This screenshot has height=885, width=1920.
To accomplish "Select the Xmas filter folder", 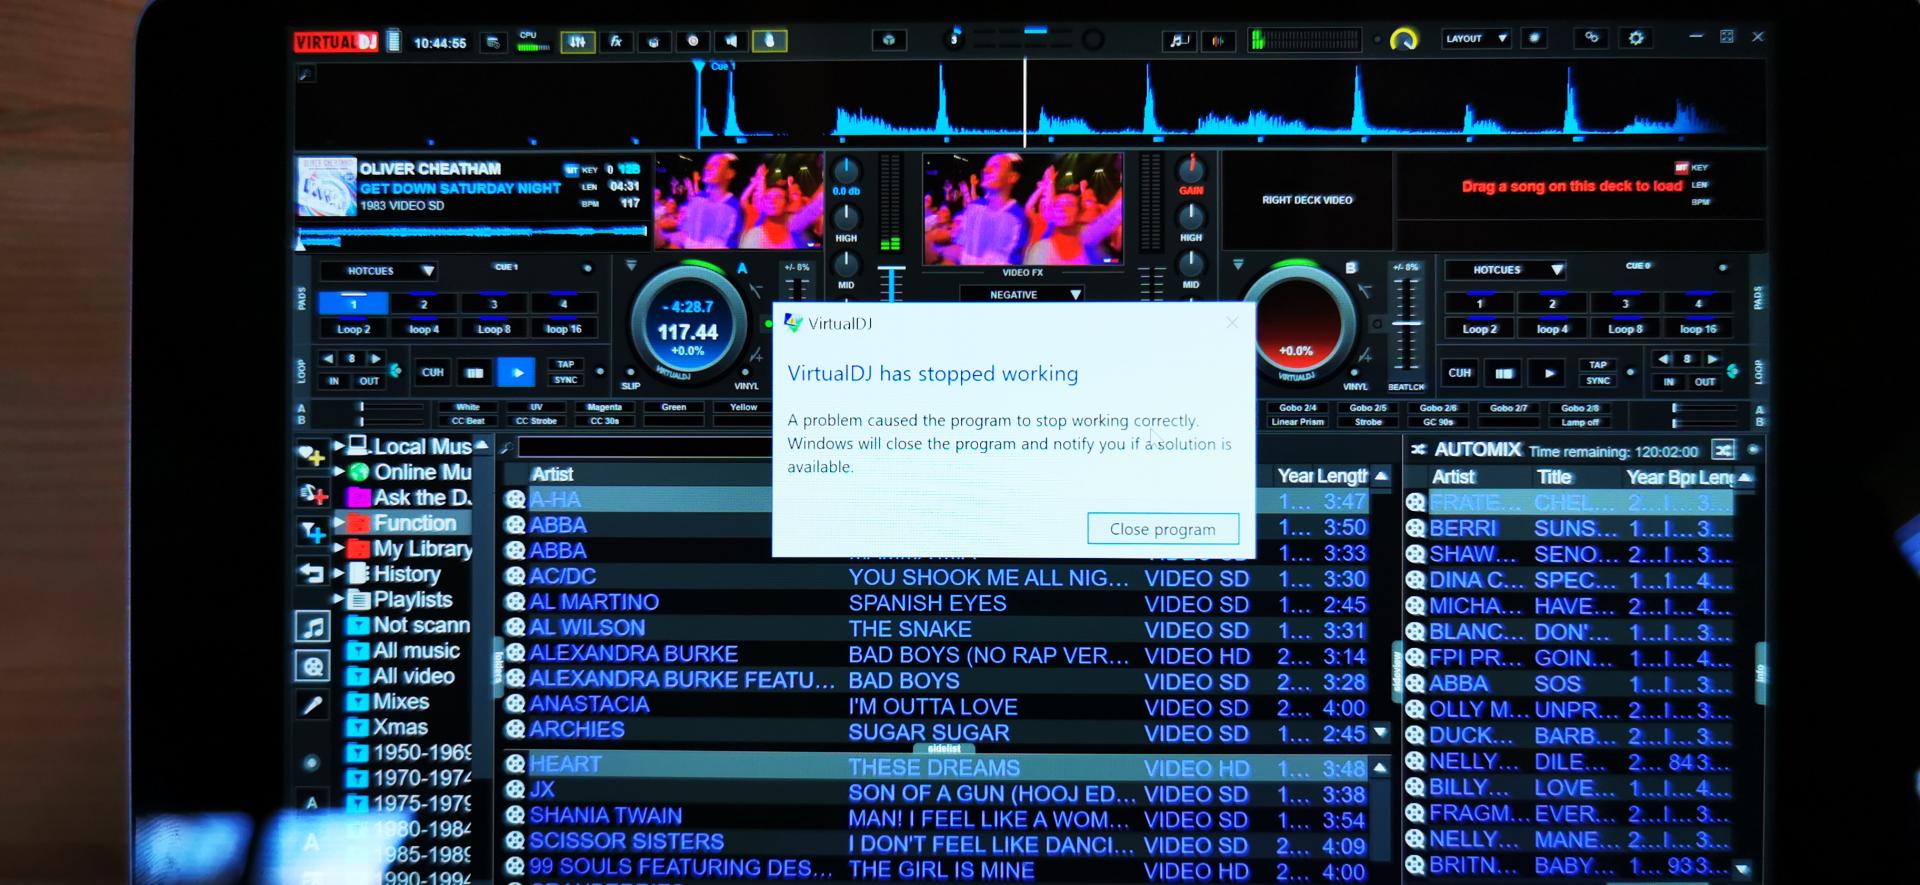I will click(x=400, y=727).
